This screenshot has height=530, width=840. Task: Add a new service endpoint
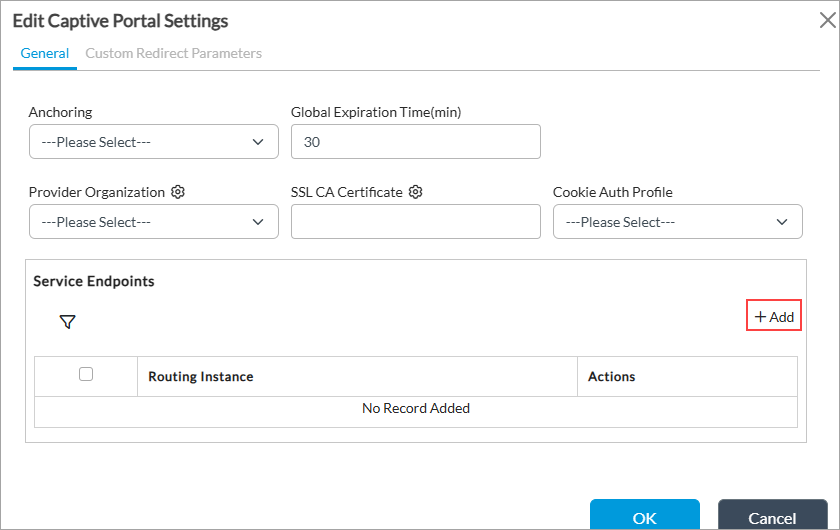(x=774, y=317)
